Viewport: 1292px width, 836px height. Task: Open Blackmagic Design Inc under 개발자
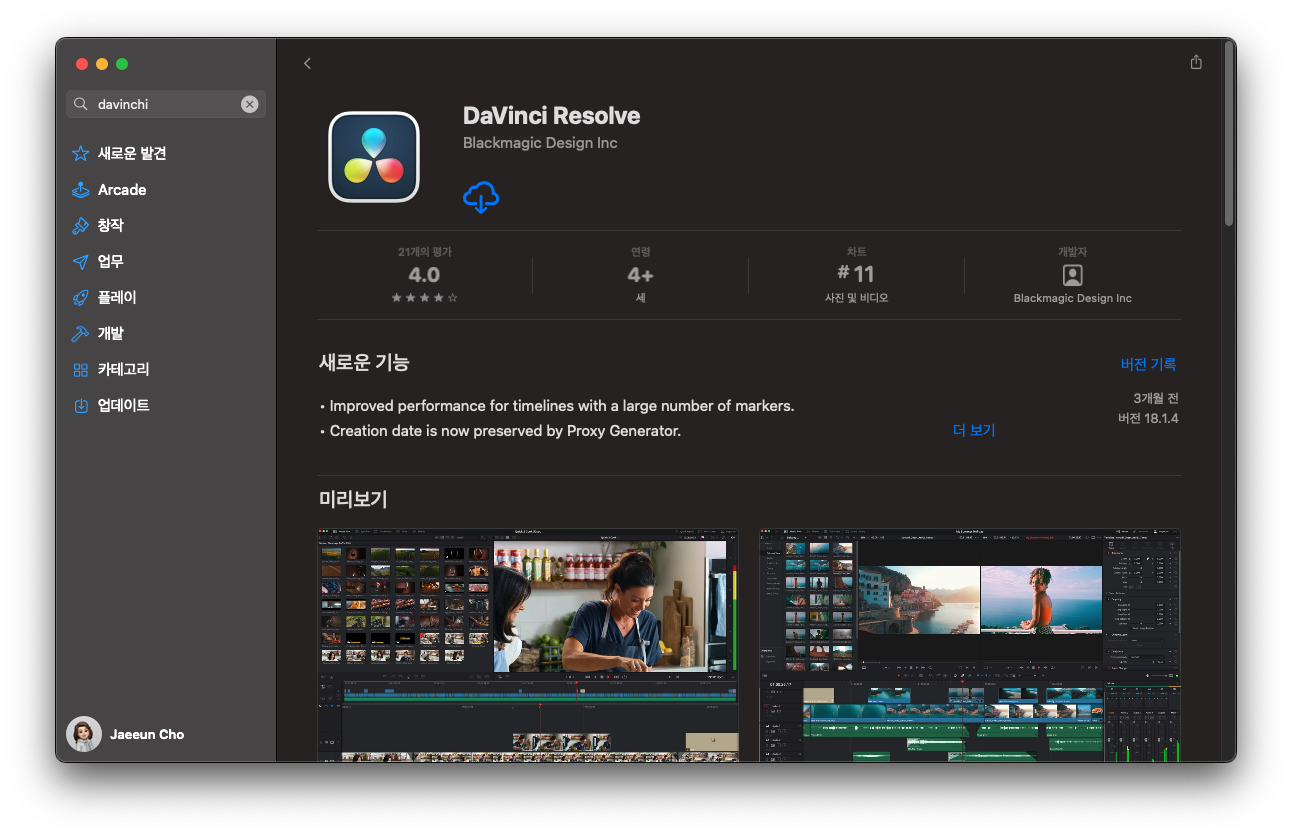coord(1072,298)
